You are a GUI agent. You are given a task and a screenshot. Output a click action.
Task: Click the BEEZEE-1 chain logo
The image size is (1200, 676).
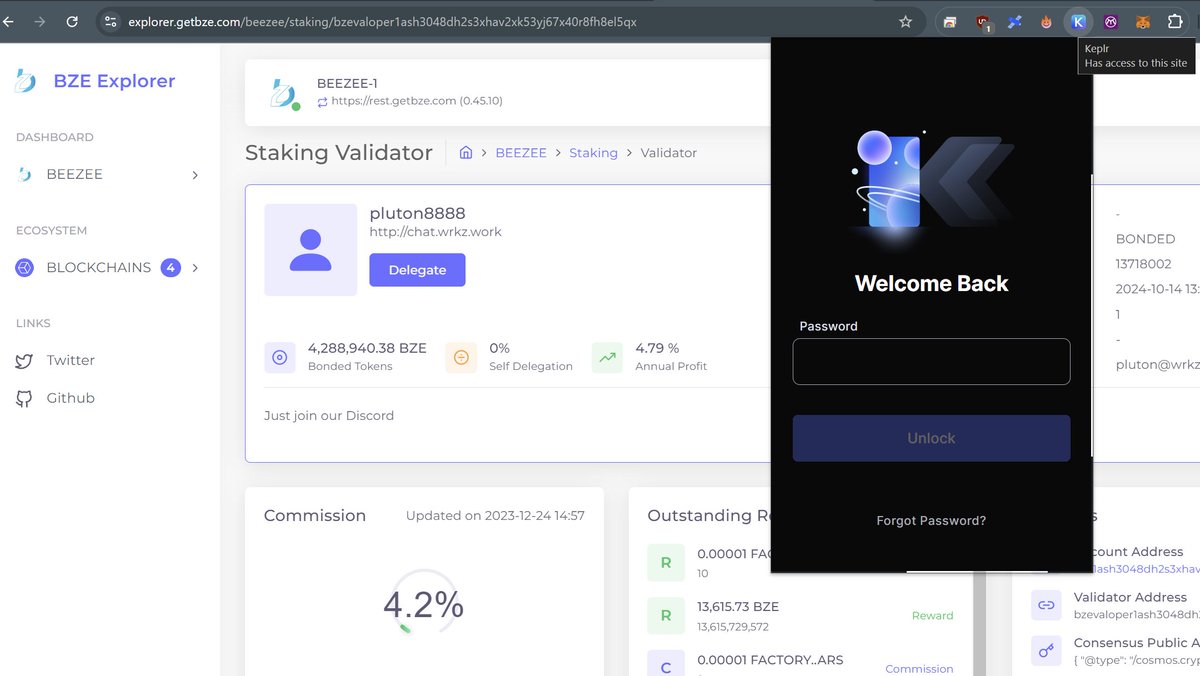pos(284,93)
